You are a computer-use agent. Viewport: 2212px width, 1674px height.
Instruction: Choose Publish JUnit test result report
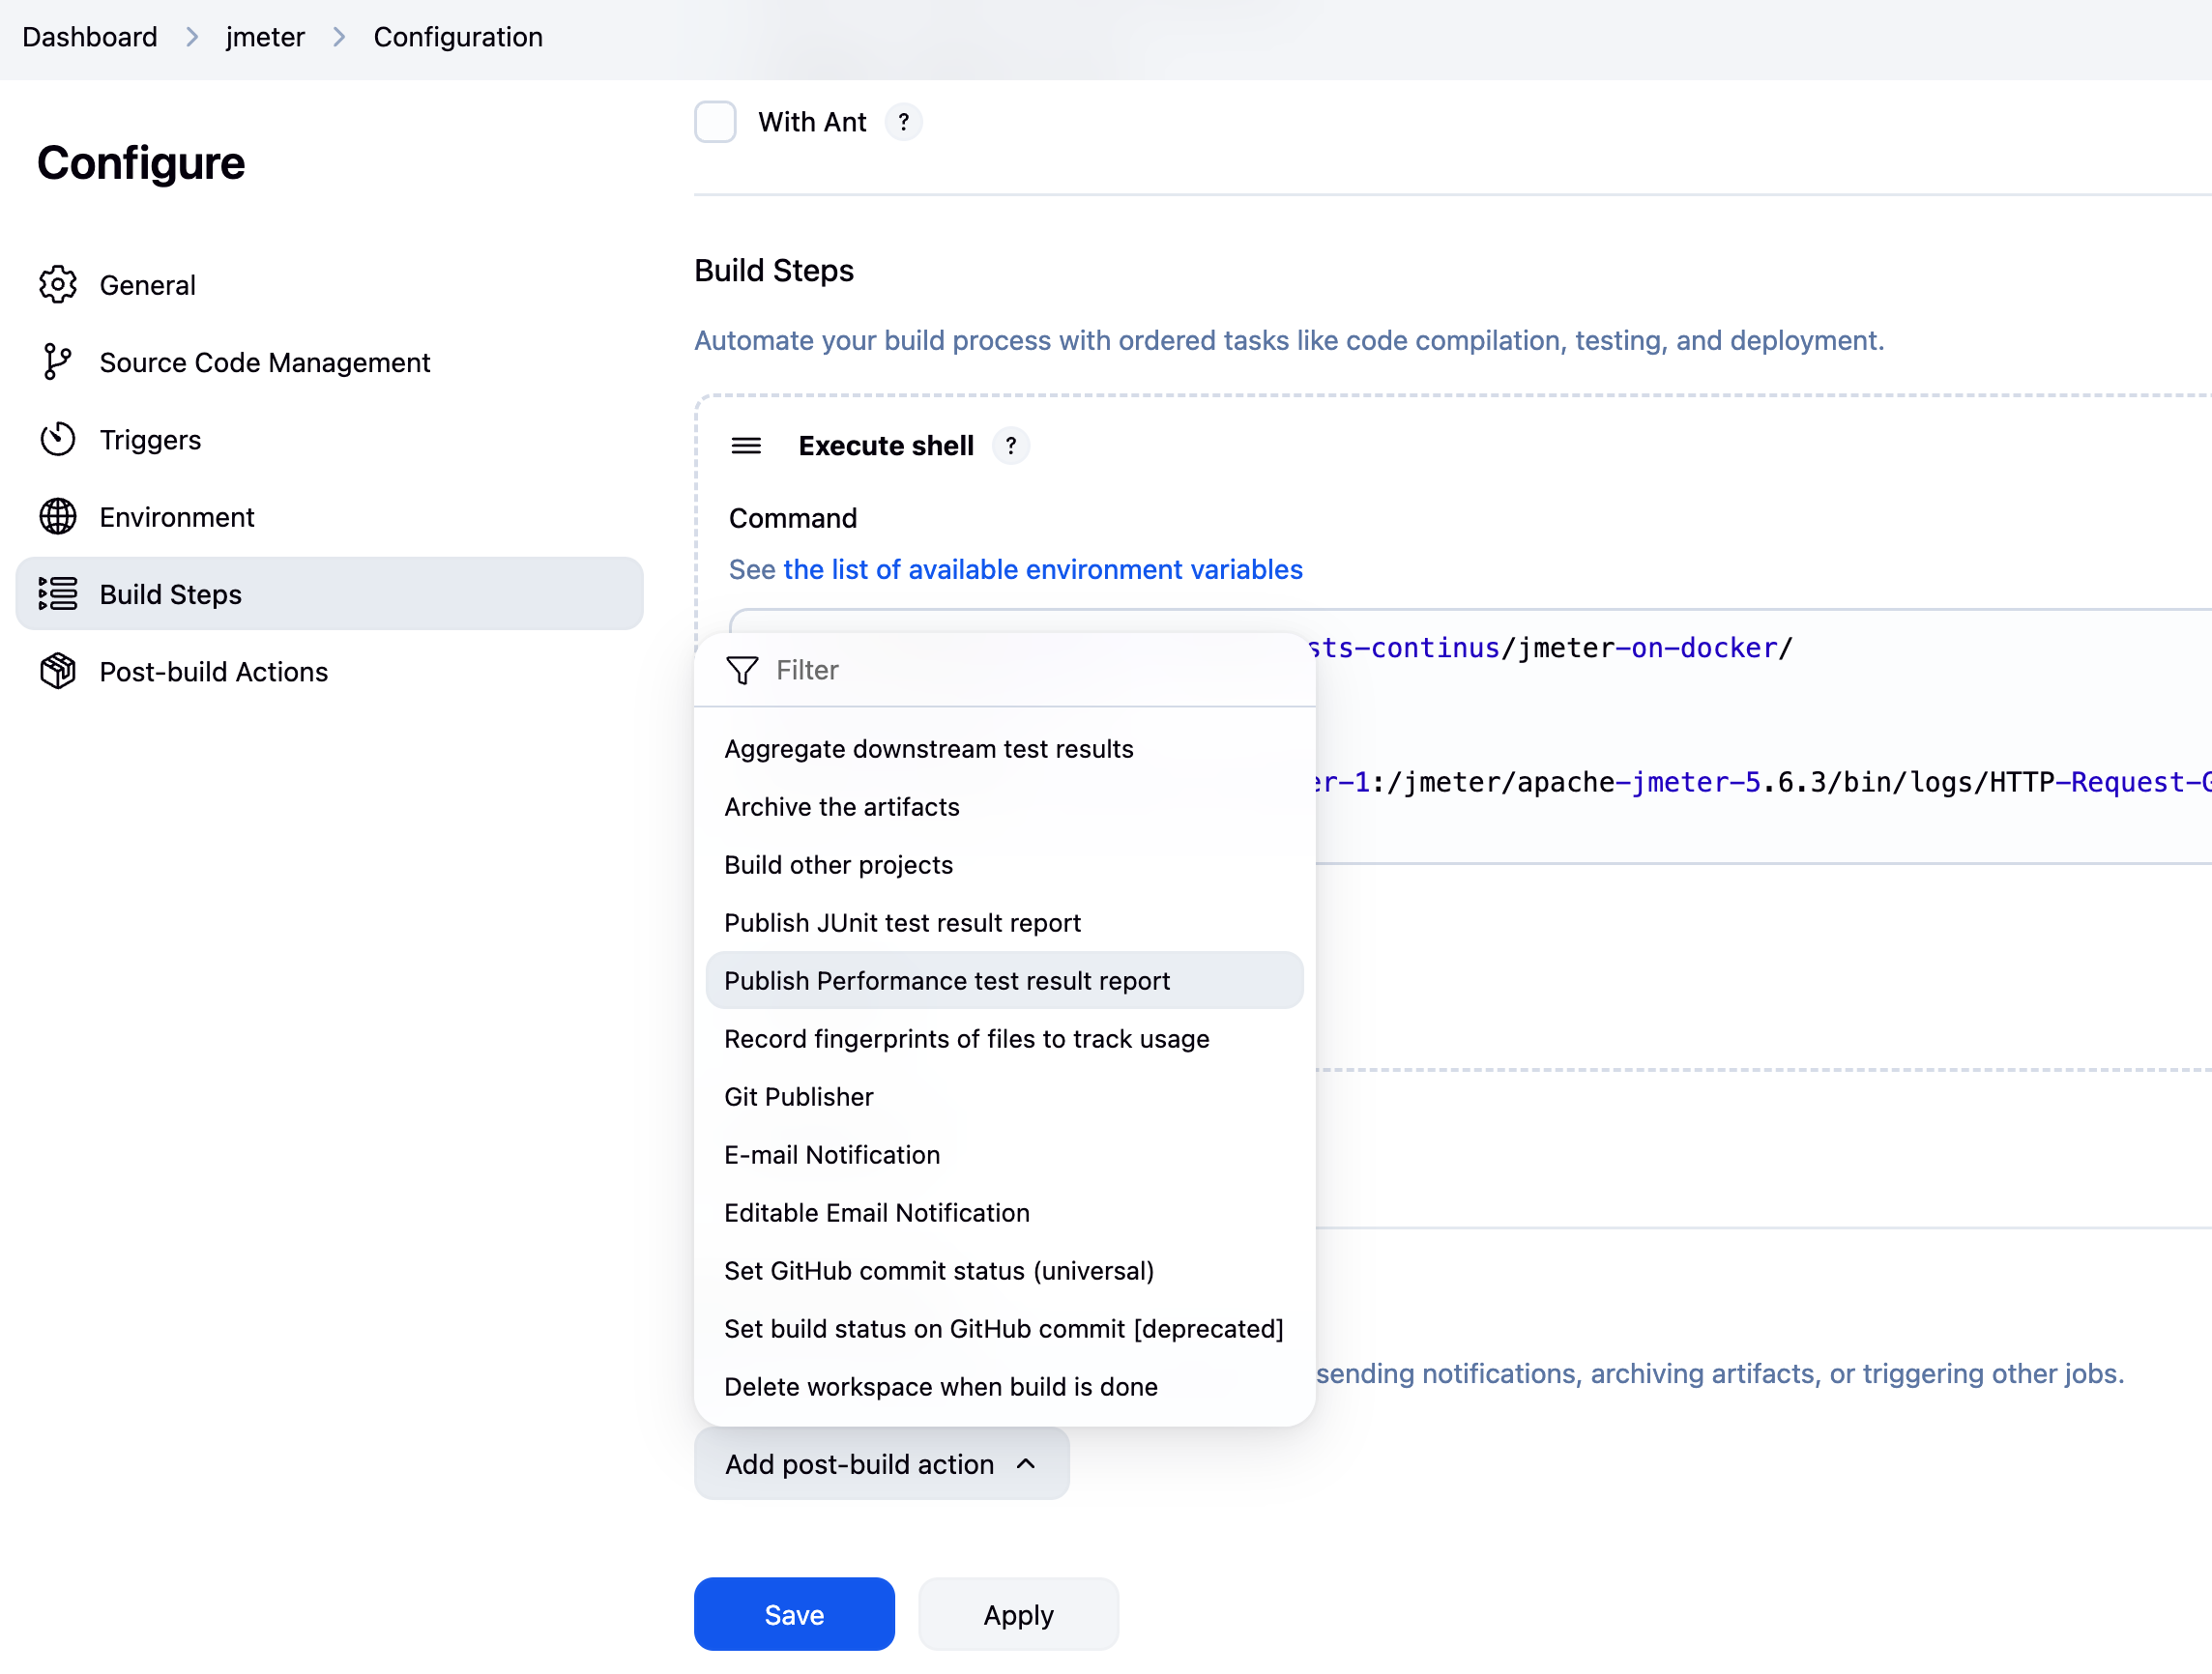(902, 922)
